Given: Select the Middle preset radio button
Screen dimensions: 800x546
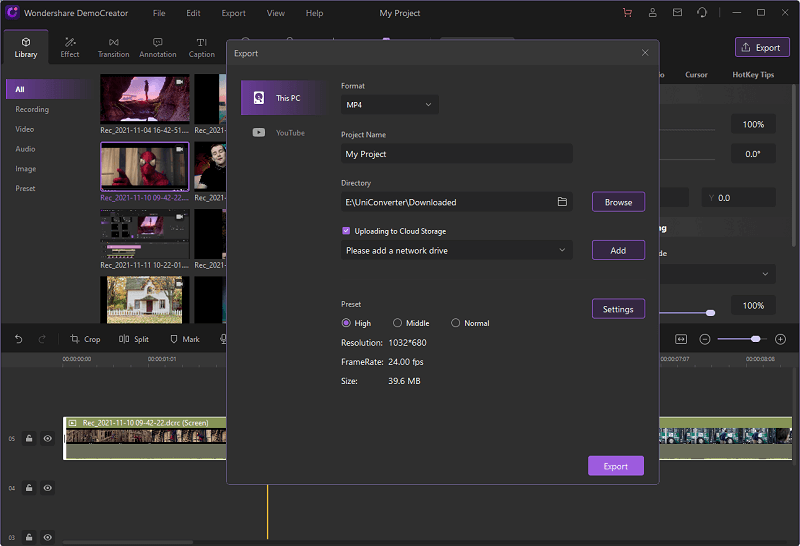Looking at the screenshot, I should point(397,323).
